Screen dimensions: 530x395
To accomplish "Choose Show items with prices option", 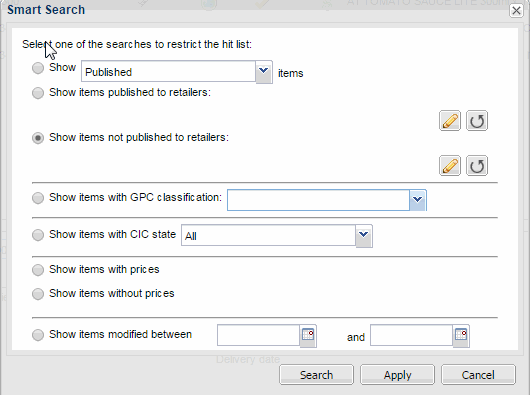I will coord(38,270).
